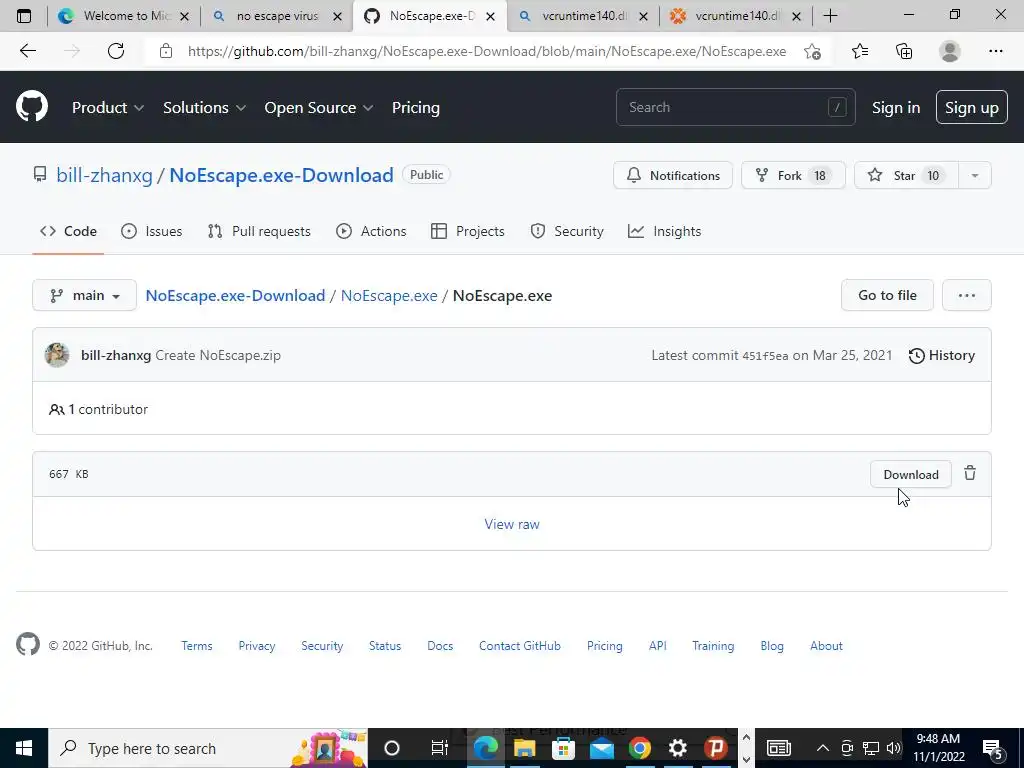
Task: Delete file with trash icon
Action: point(970,473)
